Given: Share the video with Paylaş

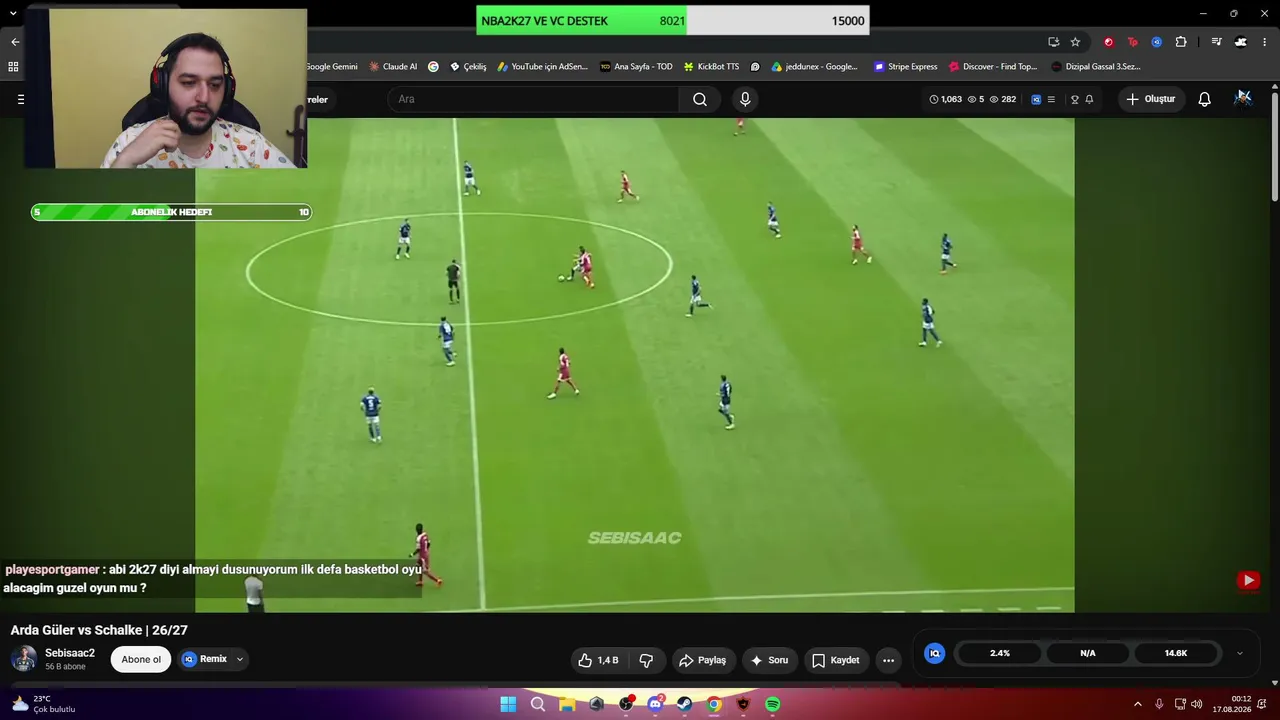Looking at the screenshot, I should pyautogui.click(x=703, y=660).
